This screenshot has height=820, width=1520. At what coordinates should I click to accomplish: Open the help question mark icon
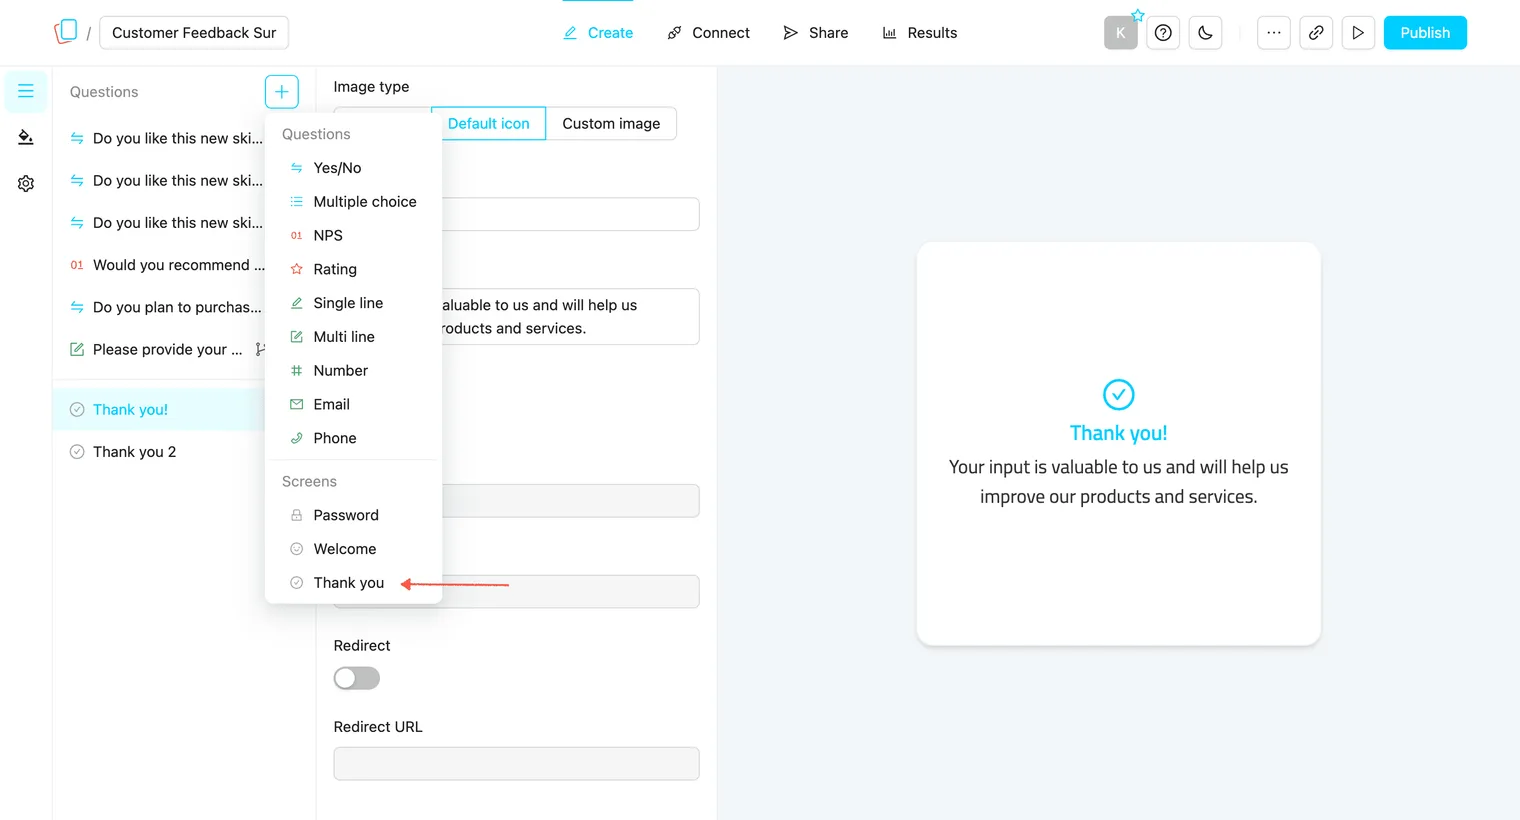1163,33
